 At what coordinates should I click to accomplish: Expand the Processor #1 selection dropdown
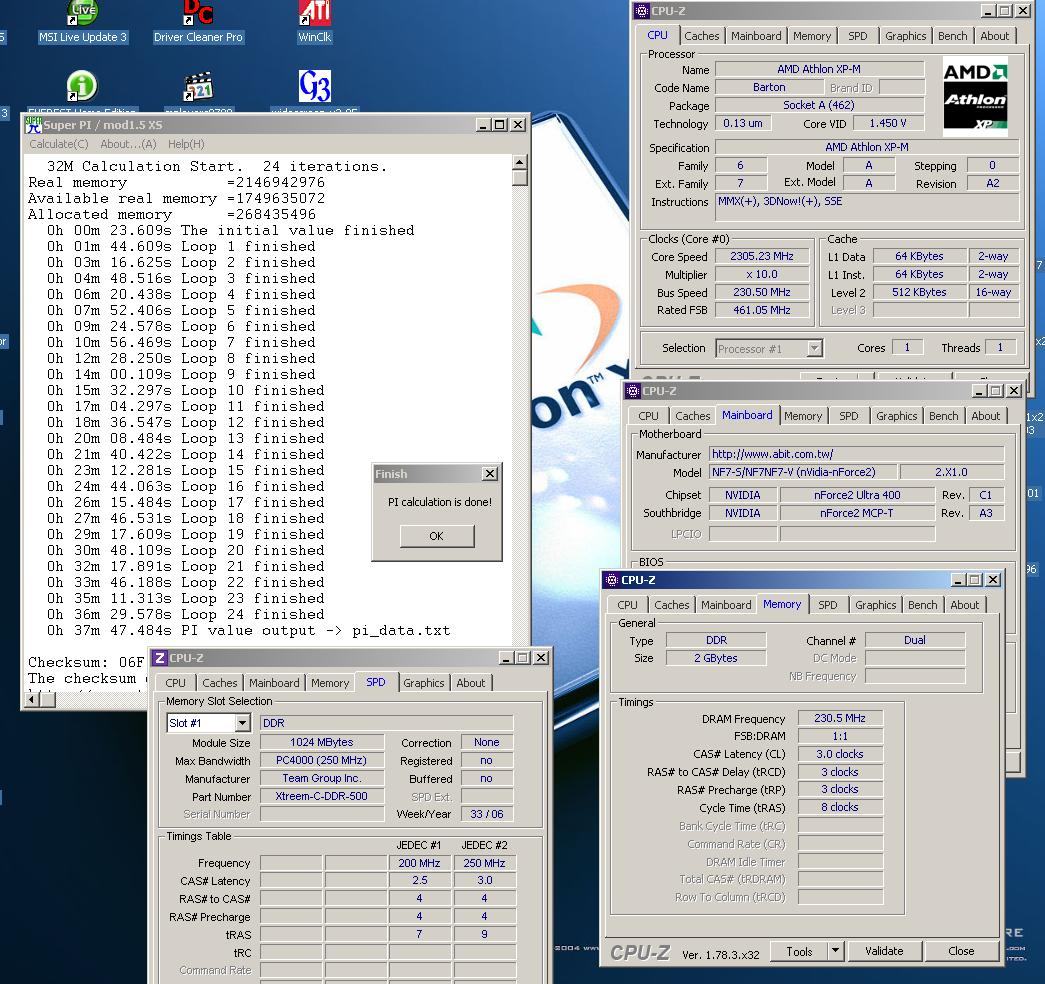814,348
